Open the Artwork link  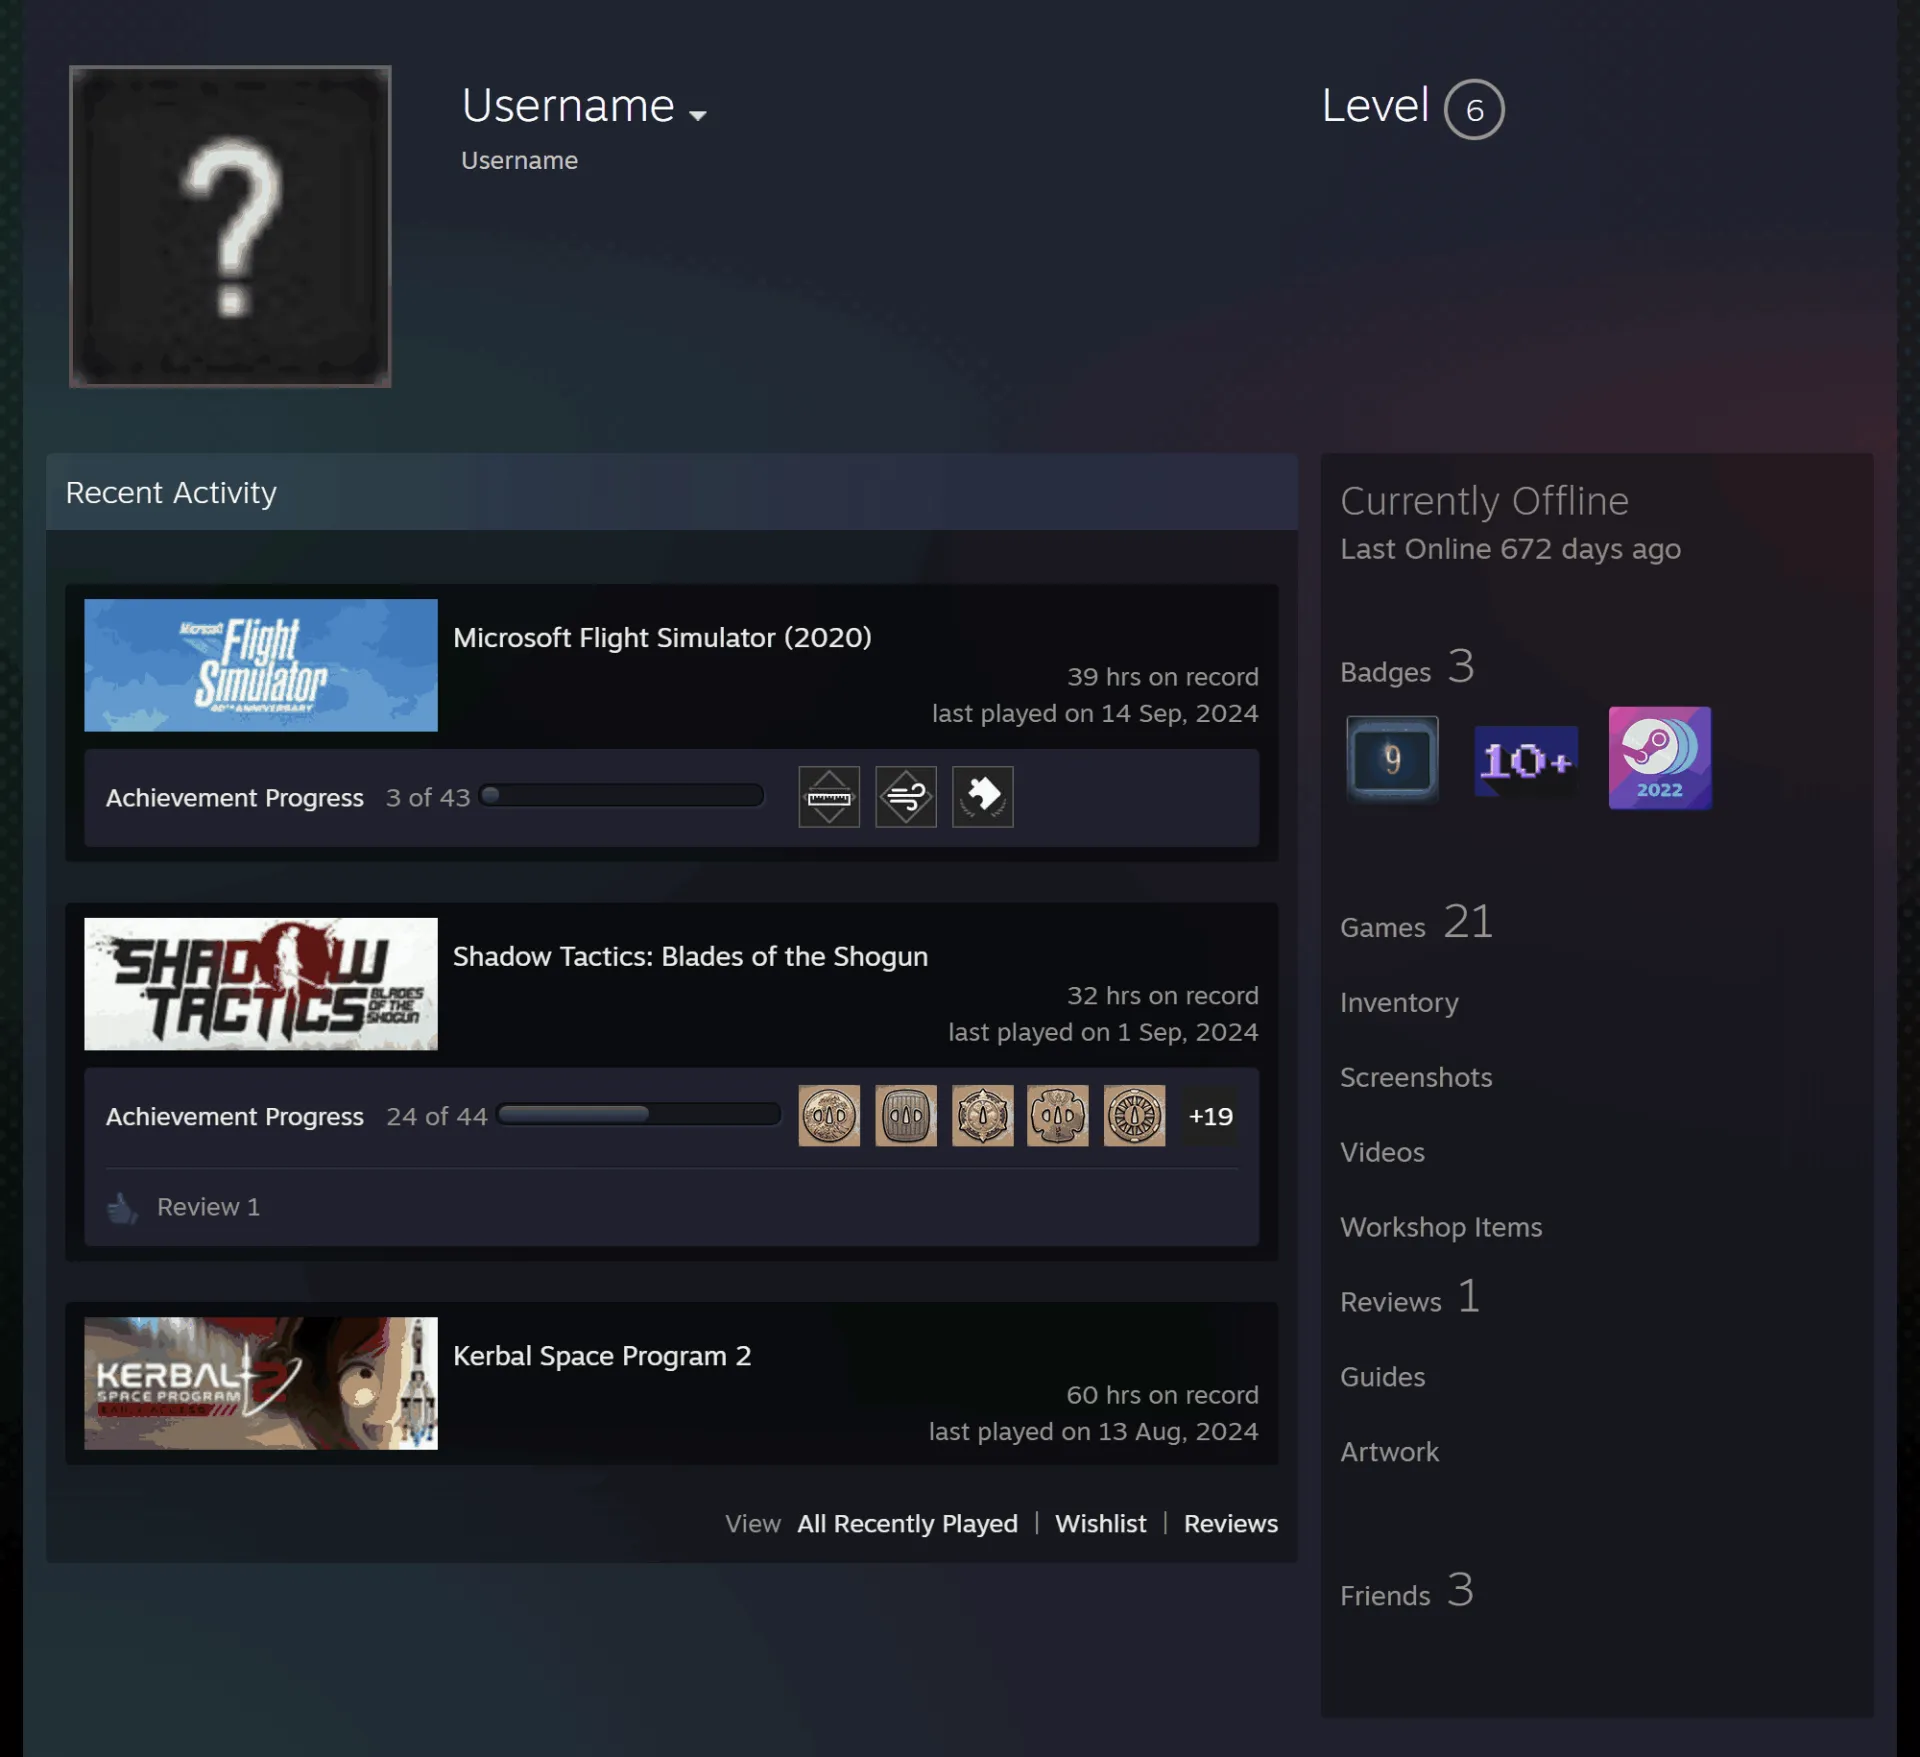1389,1452
